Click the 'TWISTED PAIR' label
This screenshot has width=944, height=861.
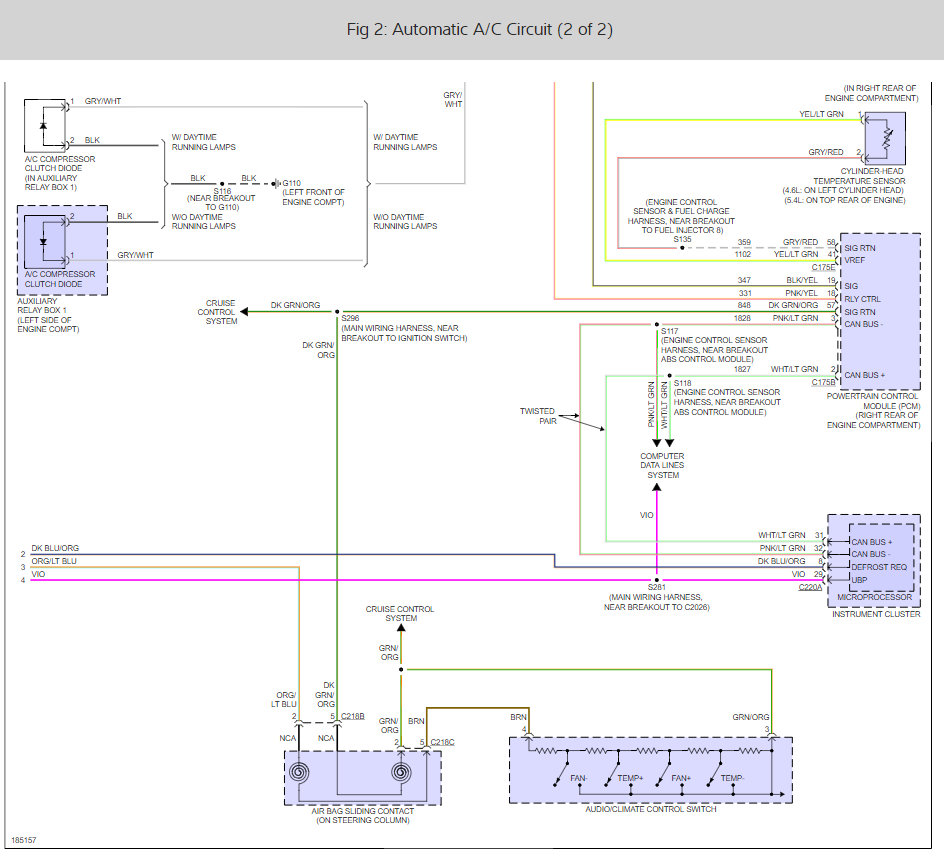tap(538, 416)
